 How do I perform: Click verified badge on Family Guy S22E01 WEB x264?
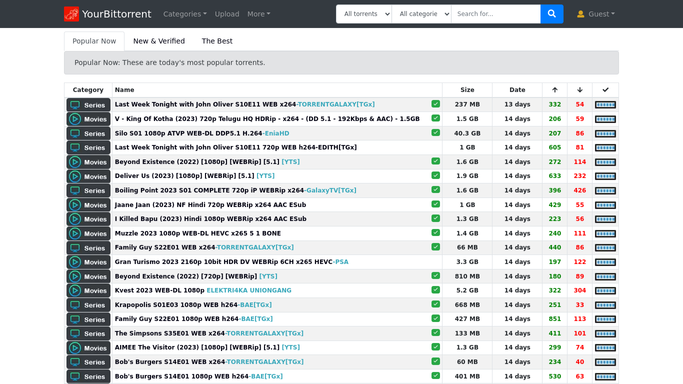click(x=436, y=247)
